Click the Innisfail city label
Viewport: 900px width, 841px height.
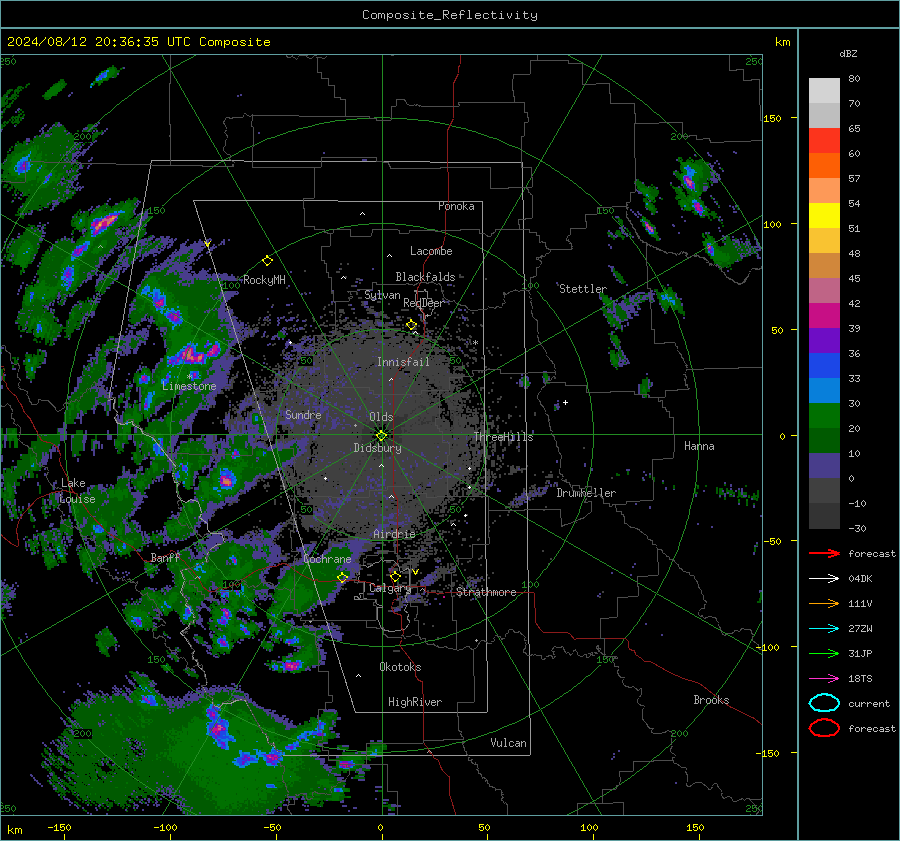click(403, 362)
